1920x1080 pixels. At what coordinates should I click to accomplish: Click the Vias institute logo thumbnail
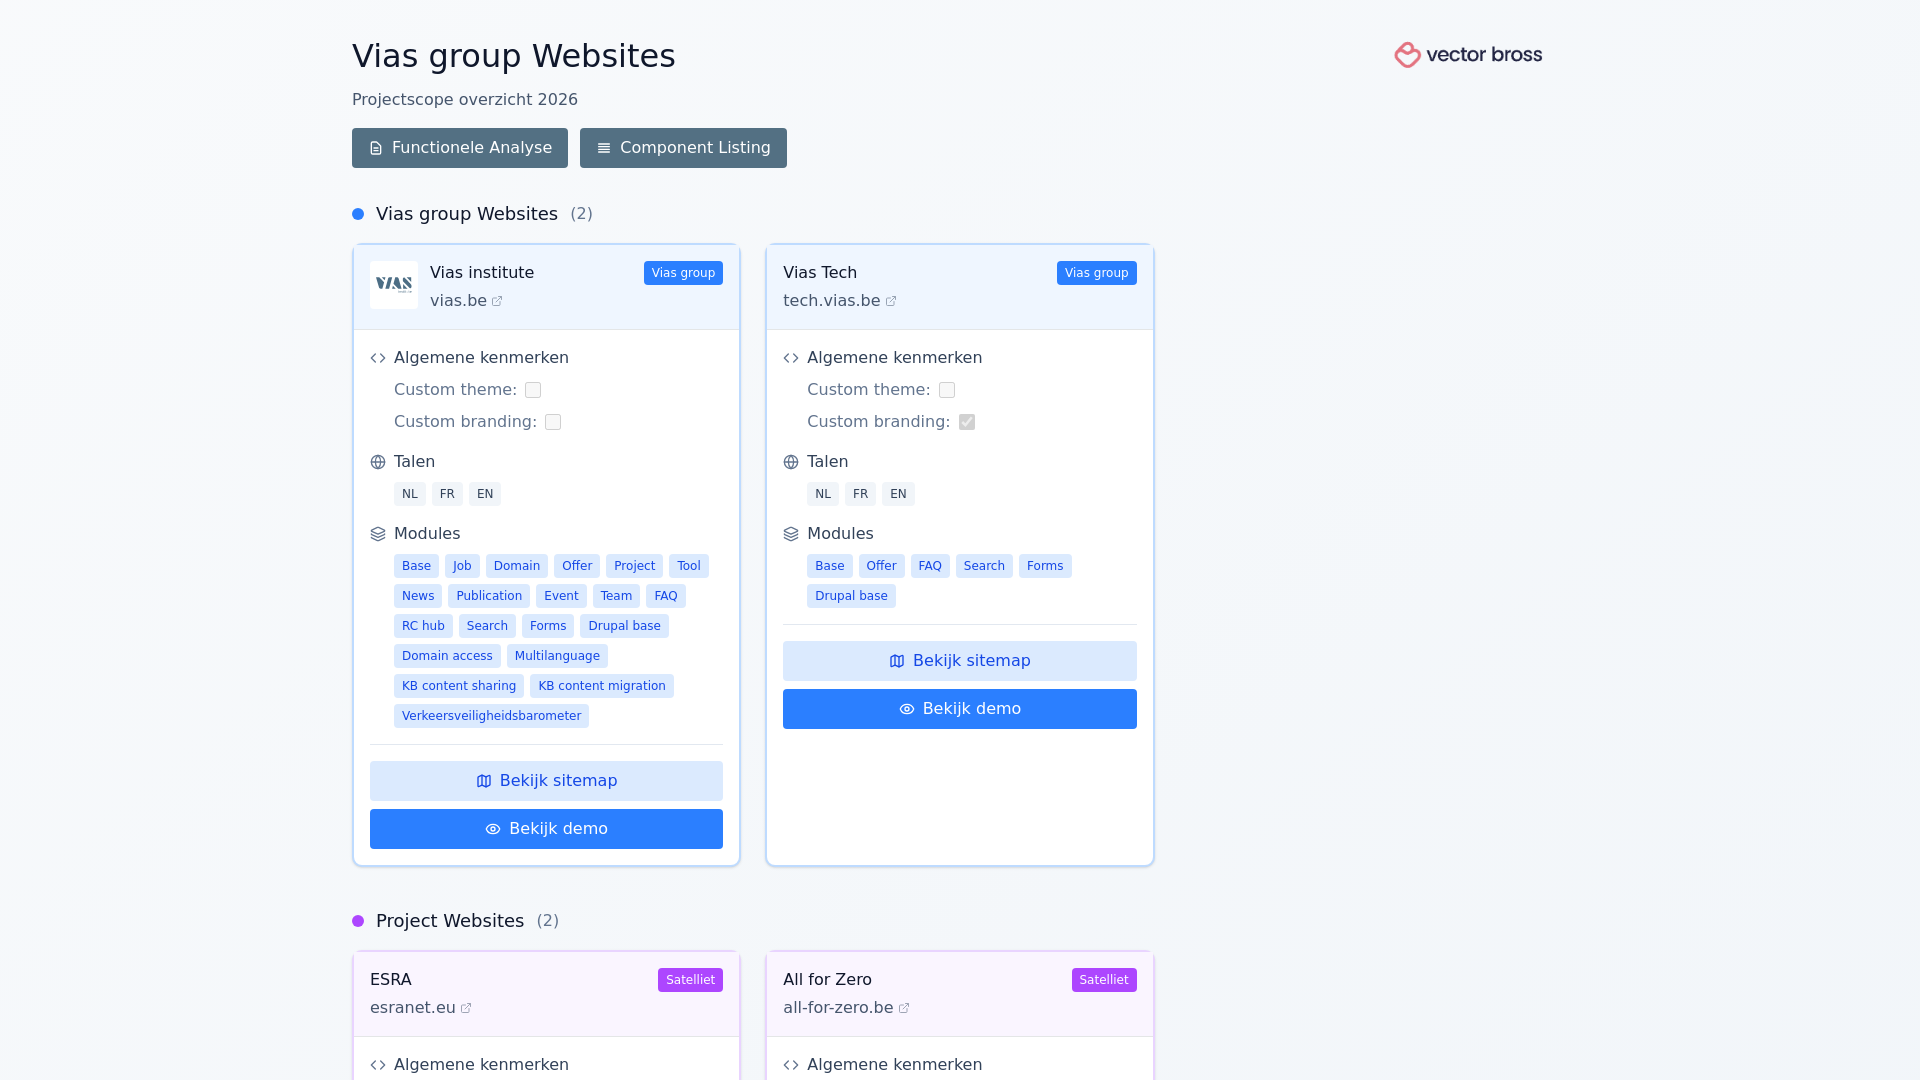click(394, 285)
